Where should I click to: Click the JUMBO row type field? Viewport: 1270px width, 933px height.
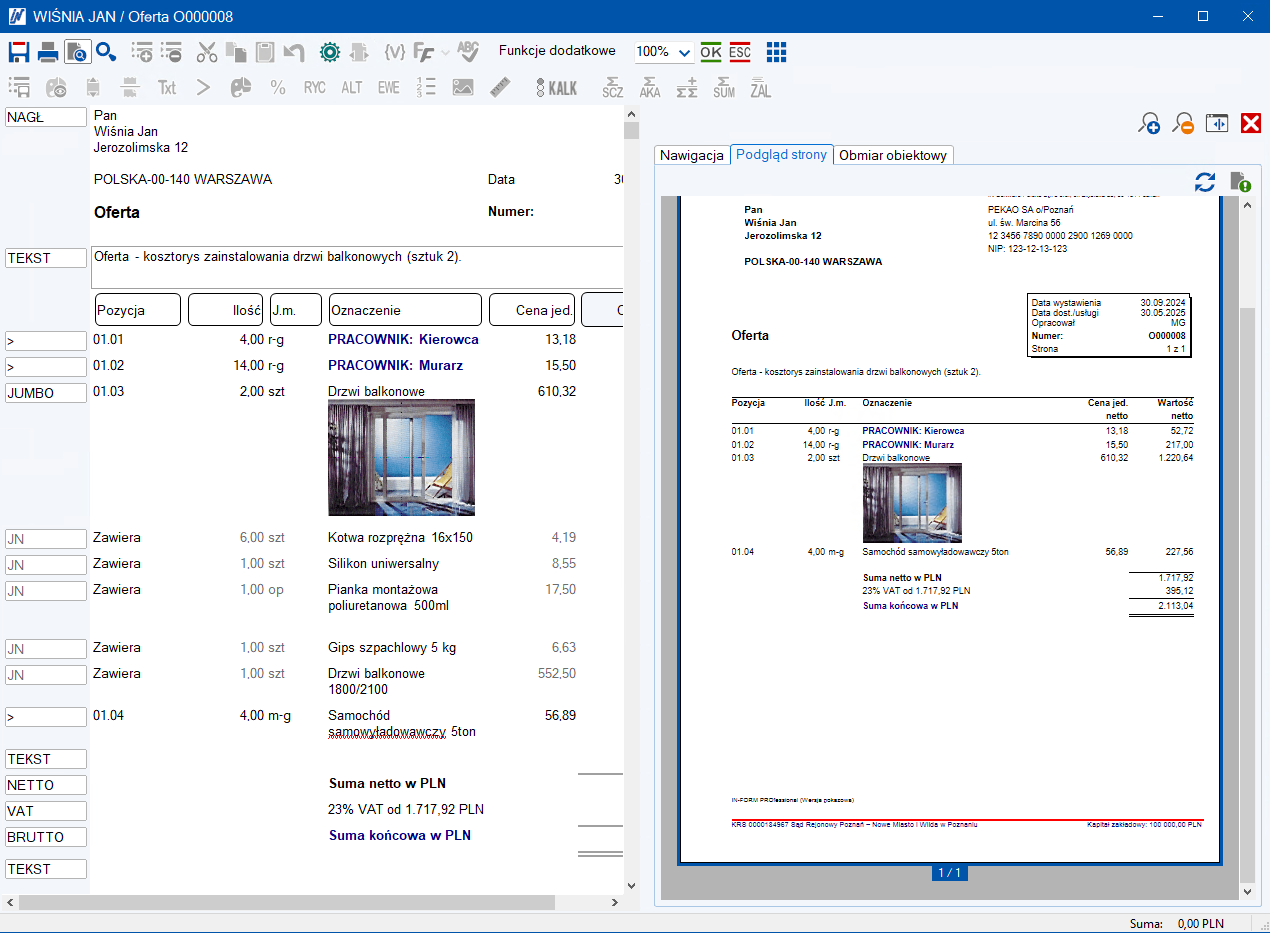point(46,393)
